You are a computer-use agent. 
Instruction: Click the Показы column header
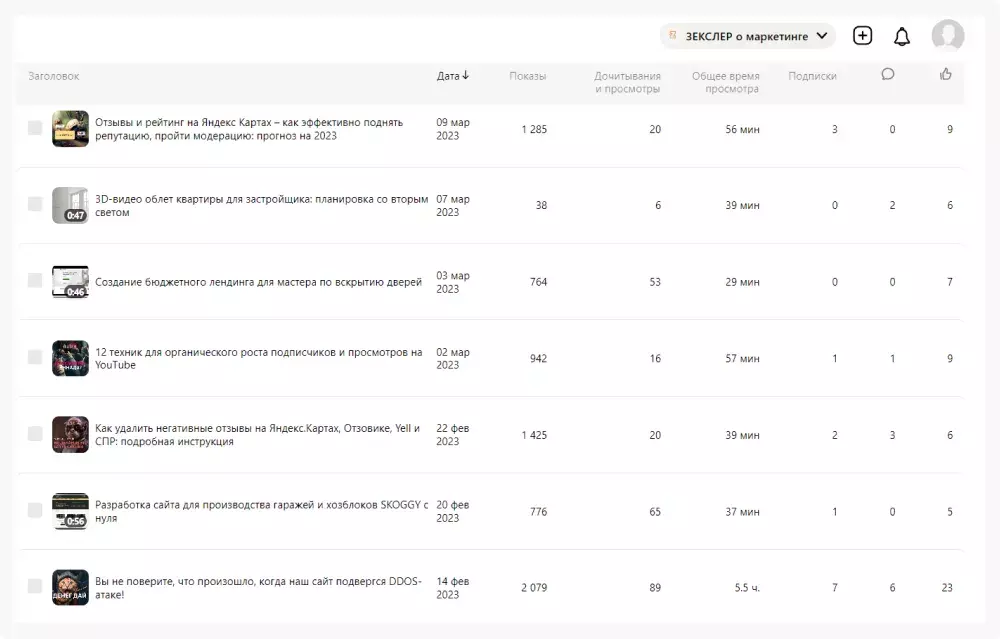(x=527, y=76)
